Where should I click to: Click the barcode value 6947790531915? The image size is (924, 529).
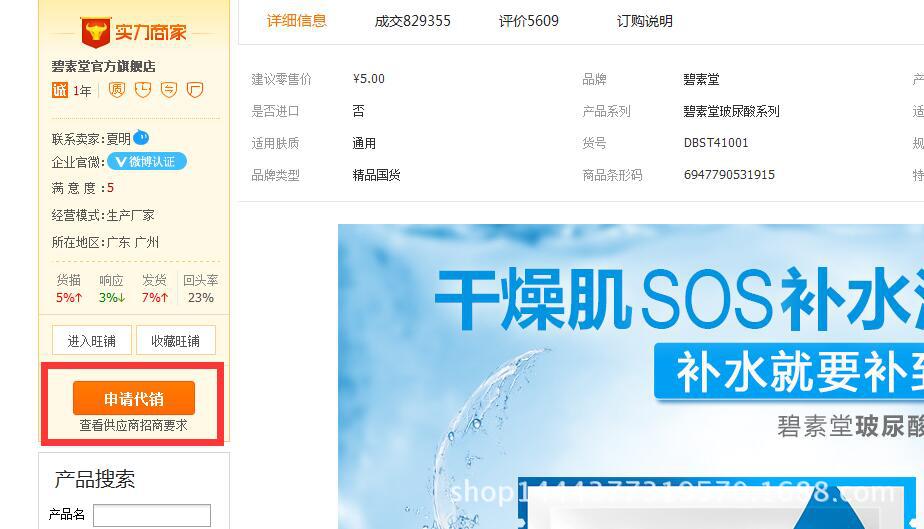coord(729,175)
